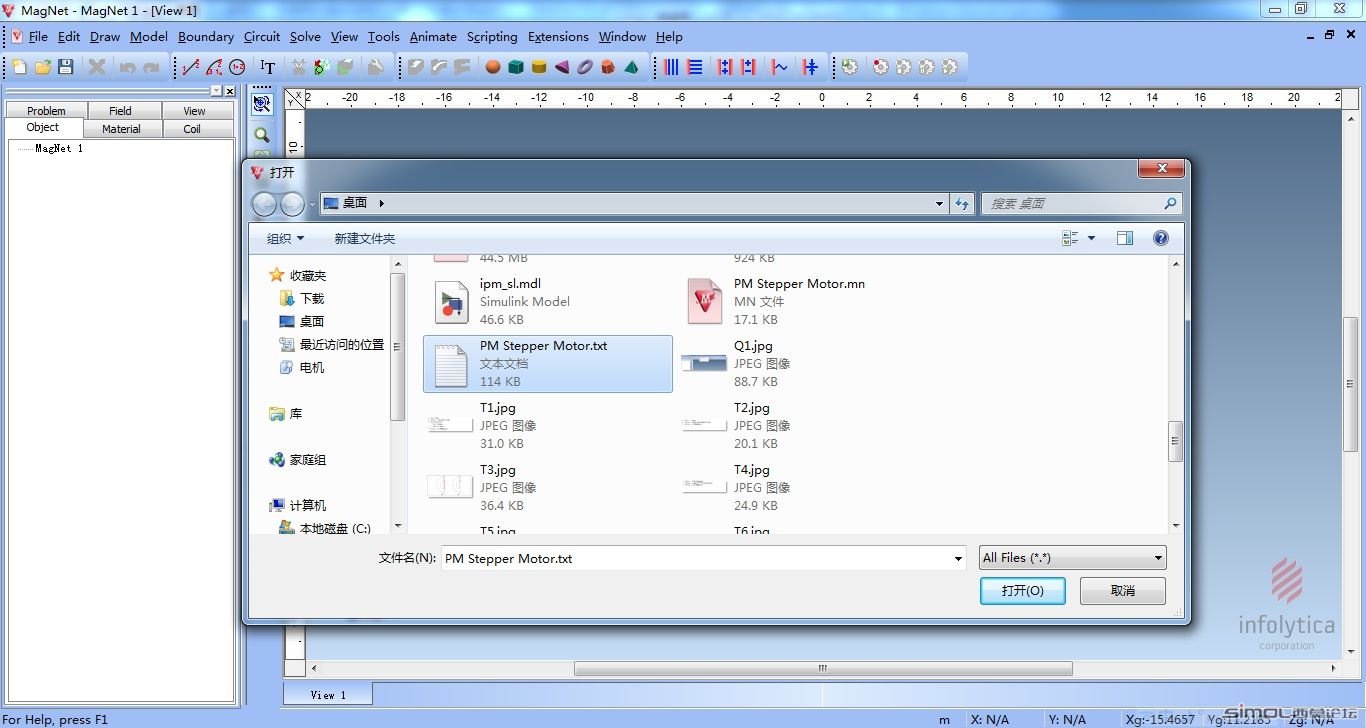Click the teal cube block icon
1366x728 pixels.
516,67
